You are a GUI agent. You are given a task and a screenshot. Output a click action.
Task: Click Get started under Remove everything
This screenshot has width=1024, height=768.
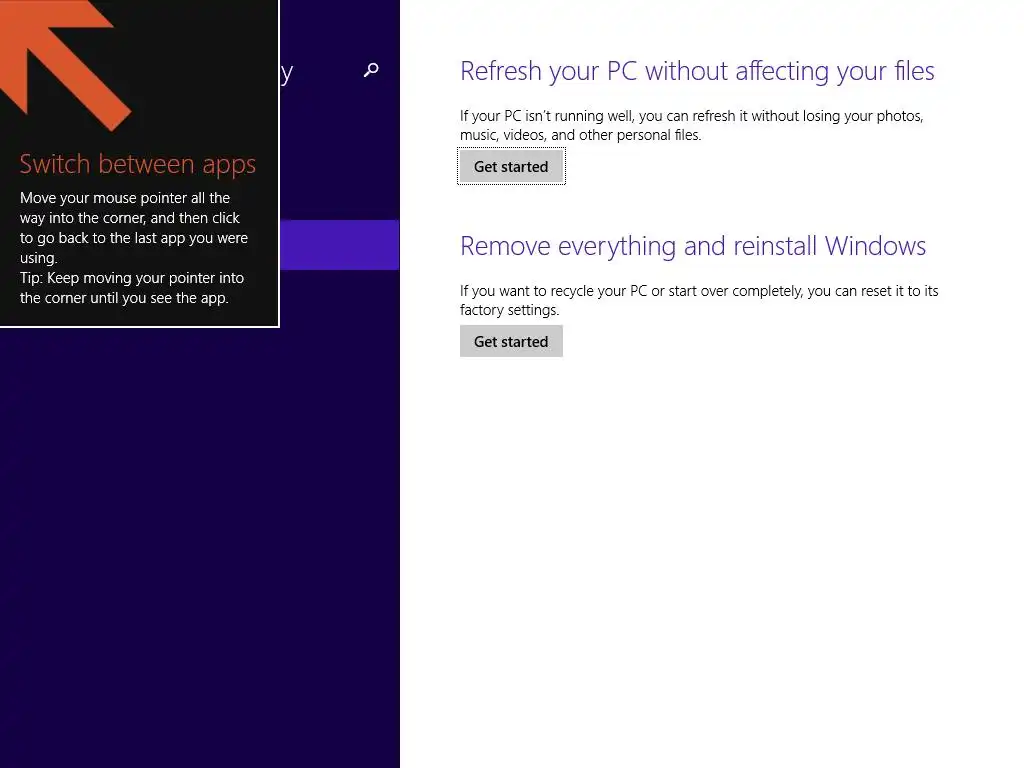(511, 342)
